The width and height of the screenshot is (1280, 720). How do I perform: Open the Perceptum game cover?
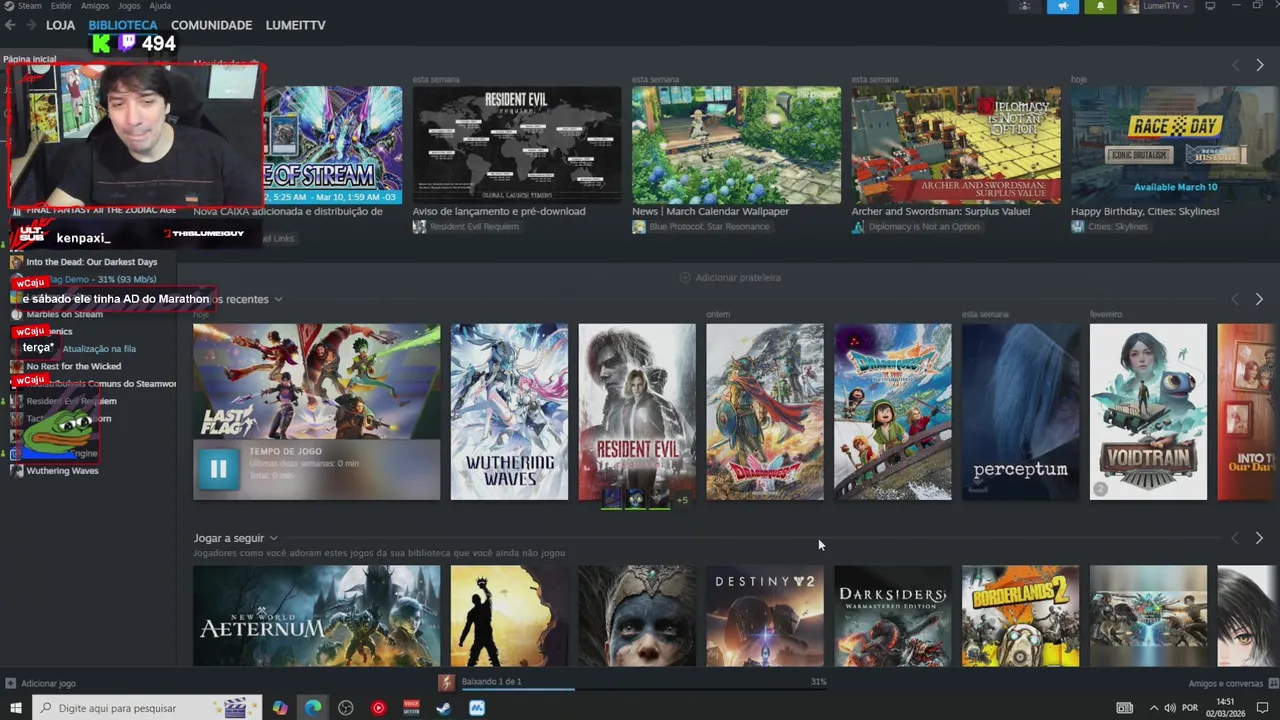(1020, 411)
